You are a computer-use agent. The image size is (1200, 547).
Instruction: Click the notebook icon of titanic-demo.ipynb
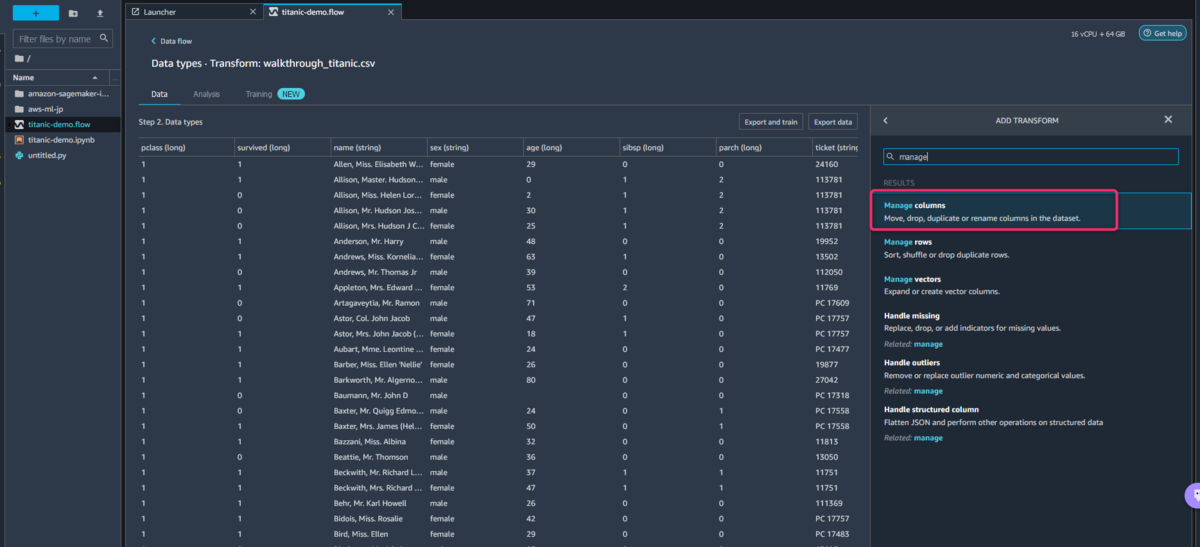coord(19,140)
